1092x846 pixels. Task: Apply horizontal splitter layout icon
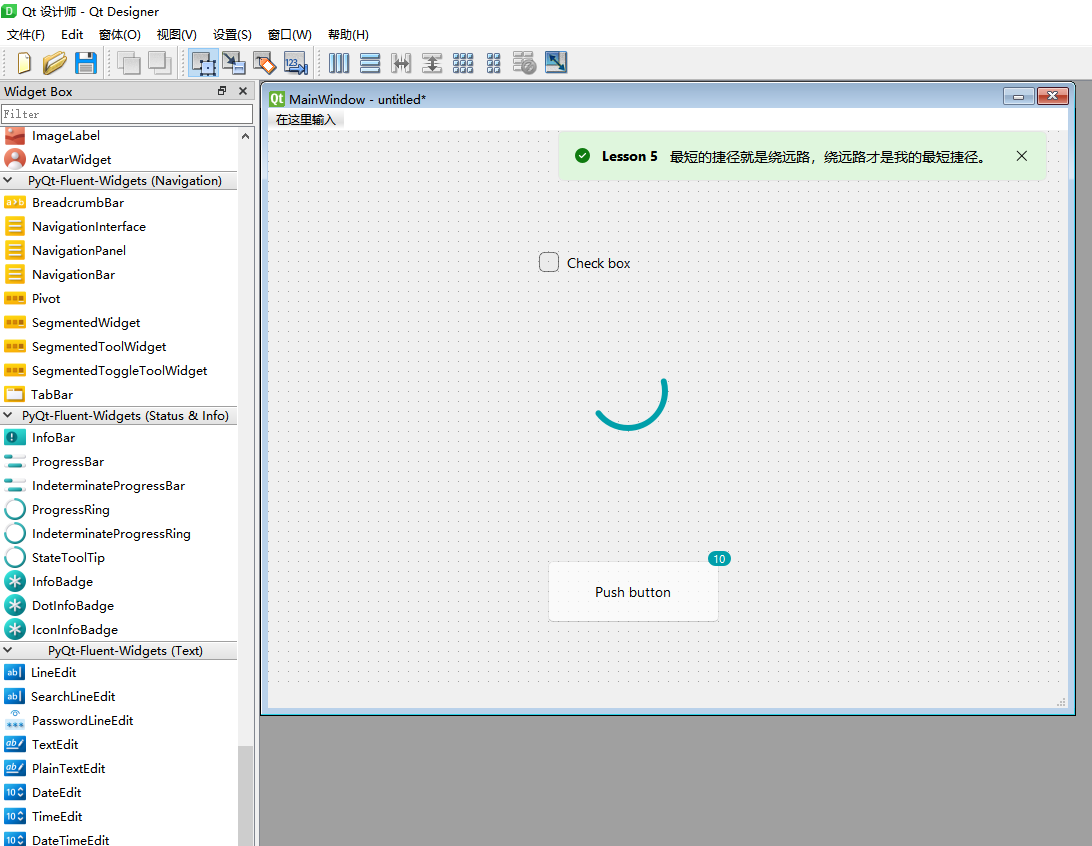(401, 63)
